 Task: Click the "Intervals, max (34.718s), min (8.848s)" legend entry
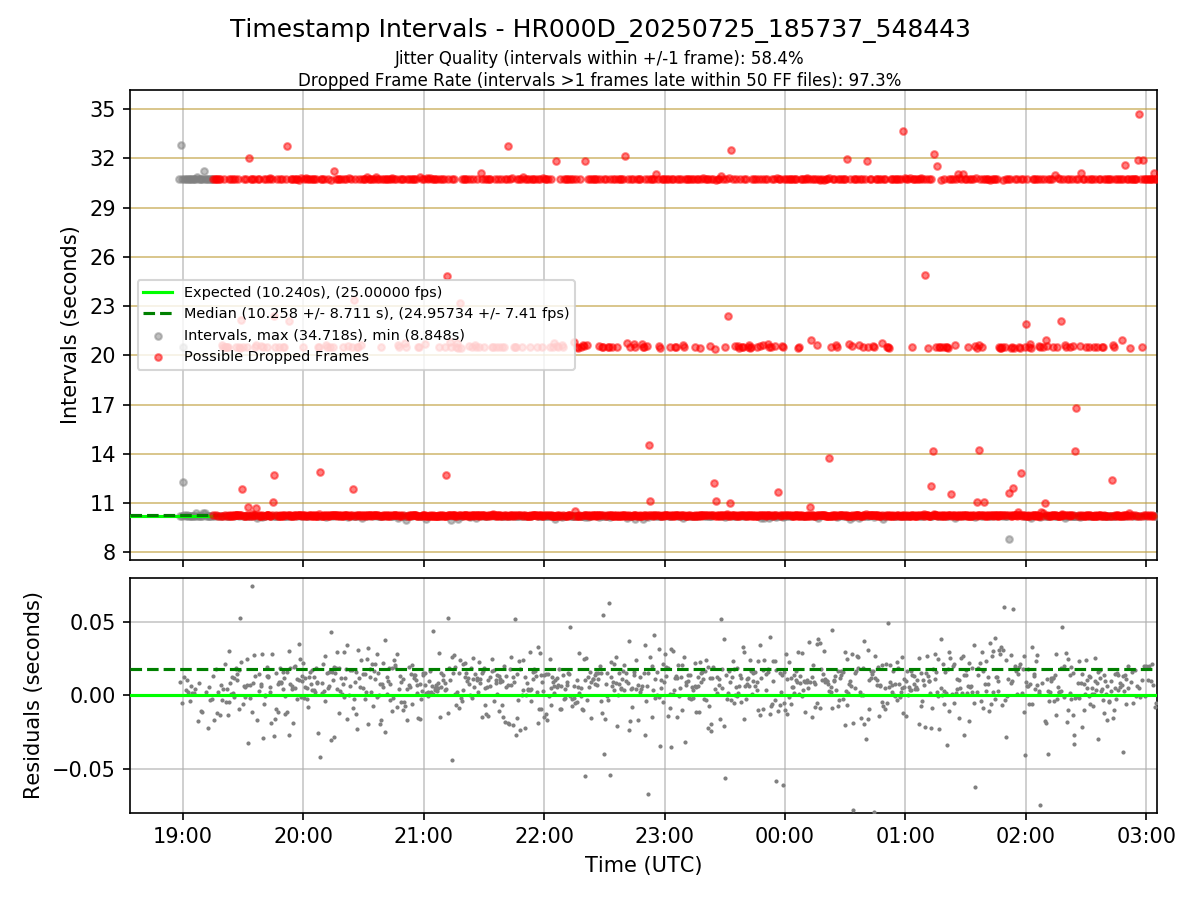(x=325, y=334)
